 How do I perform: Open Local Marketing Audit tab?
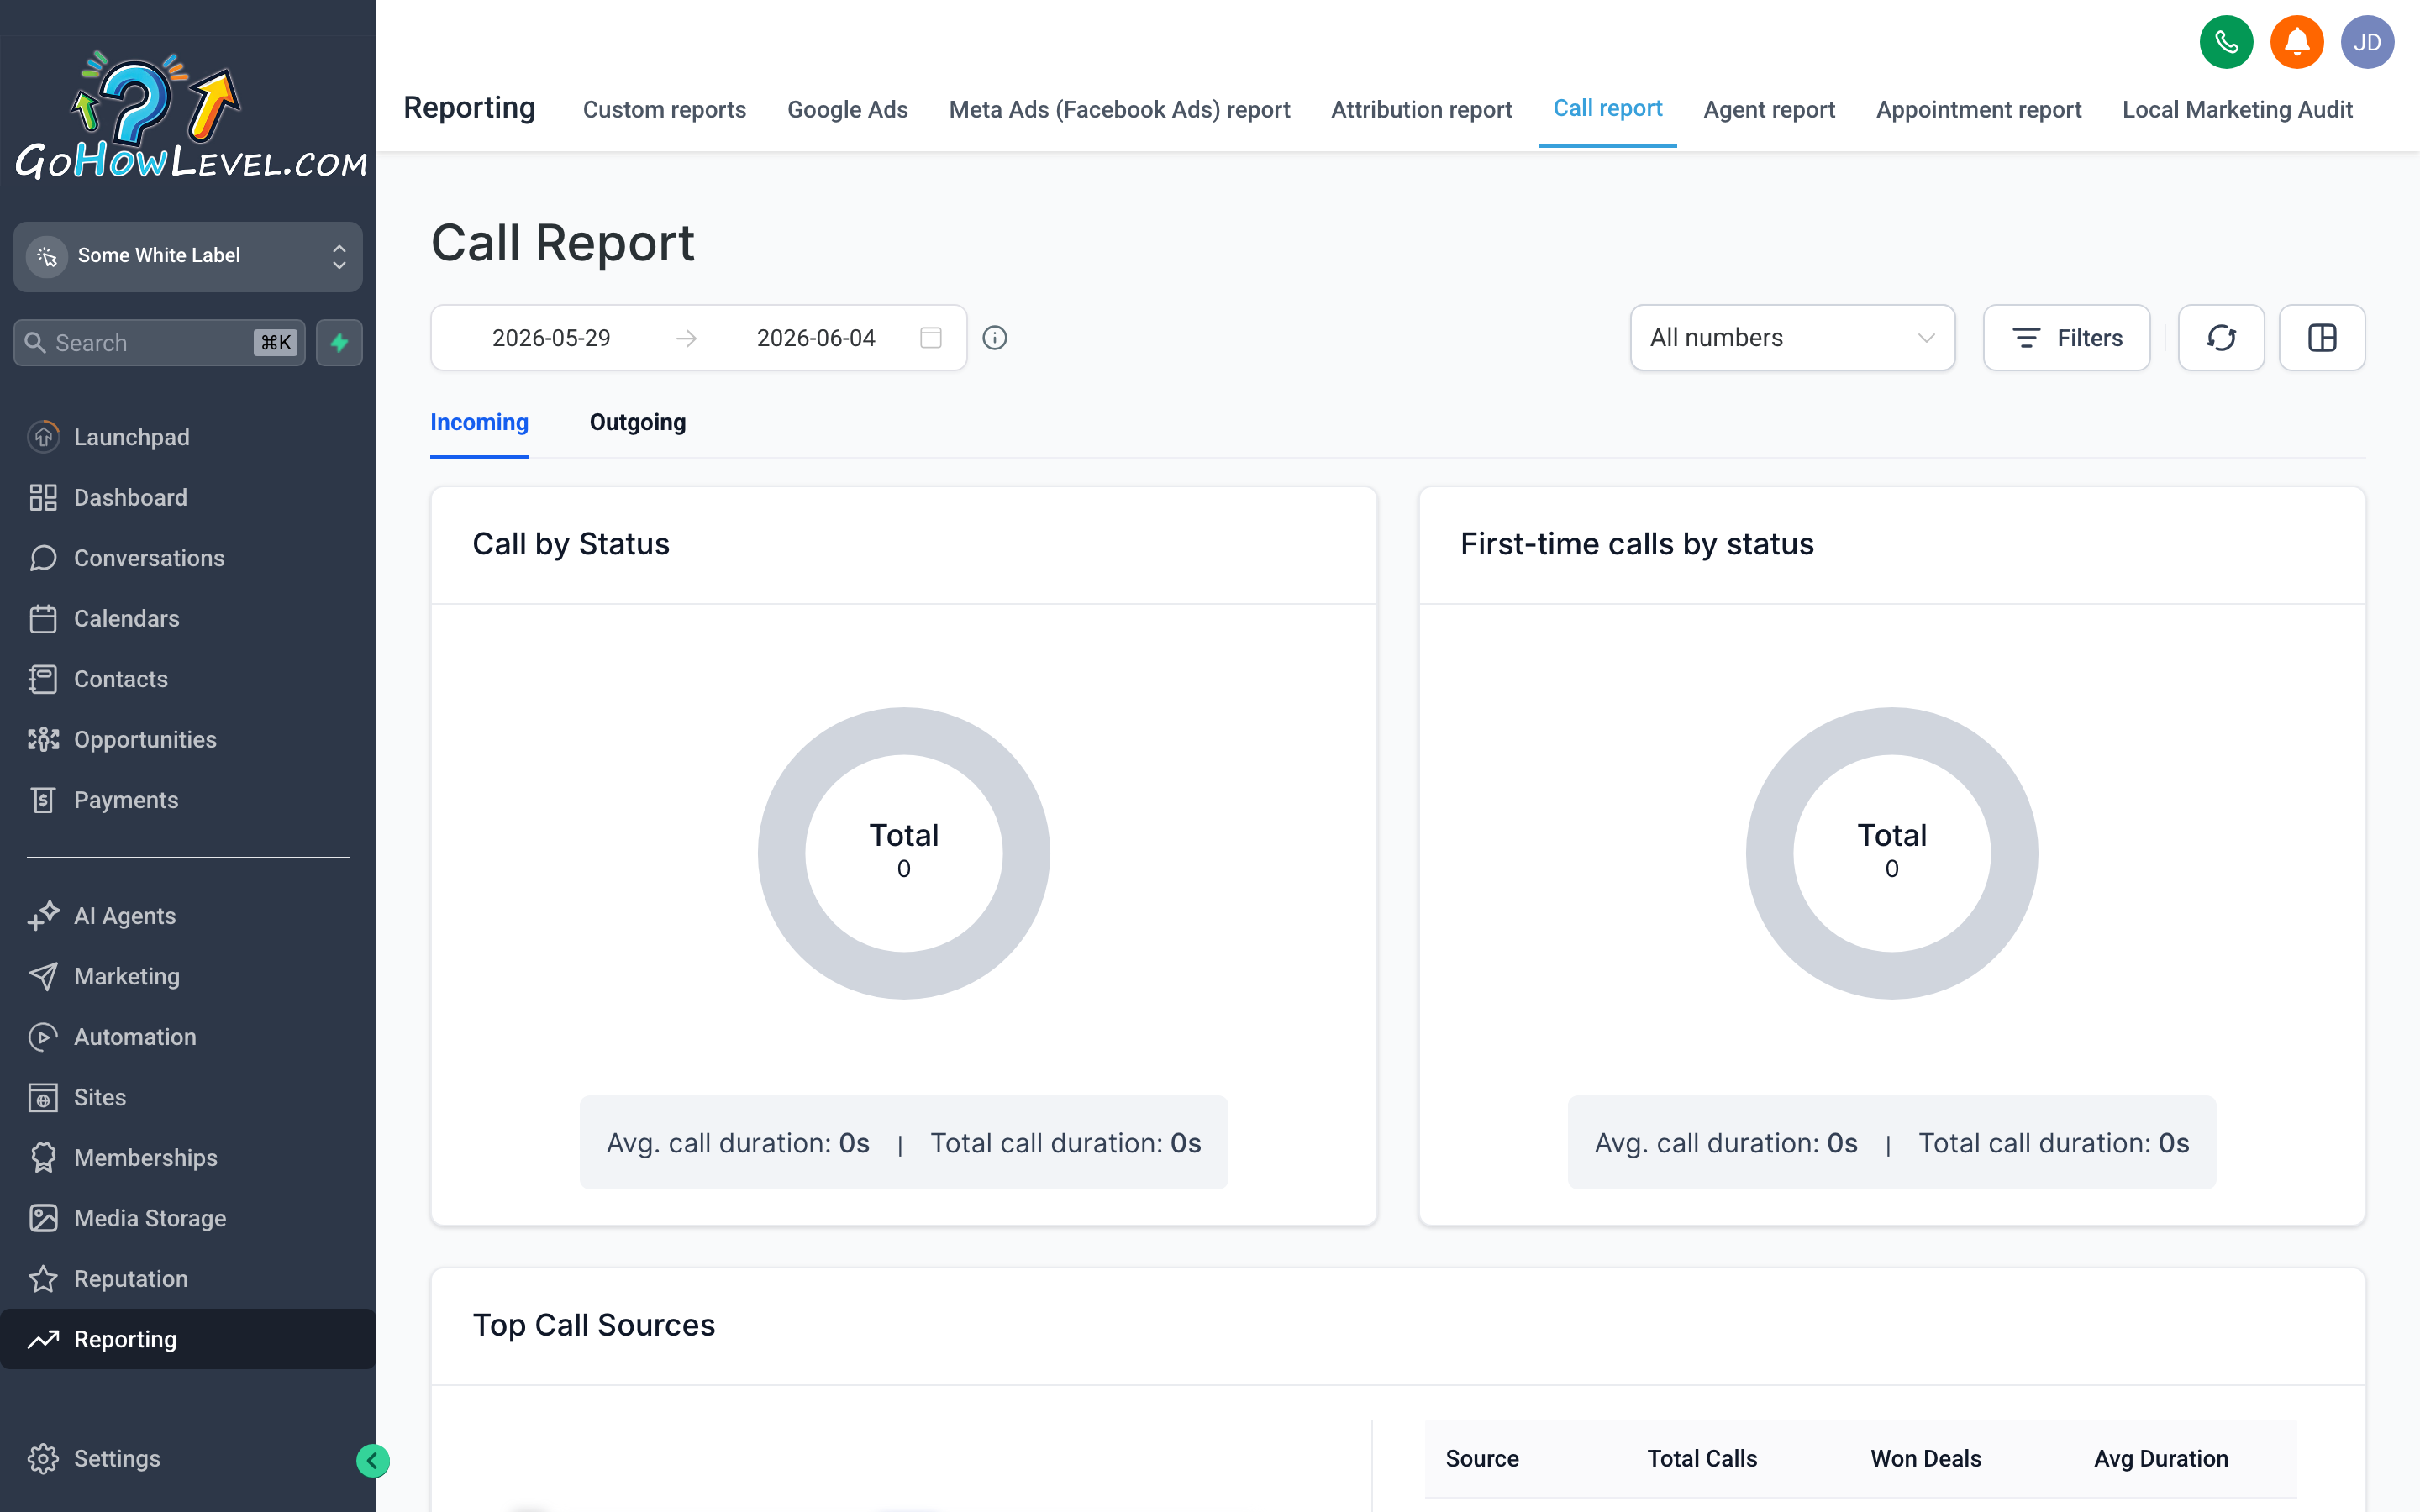tap(2237, 109)
